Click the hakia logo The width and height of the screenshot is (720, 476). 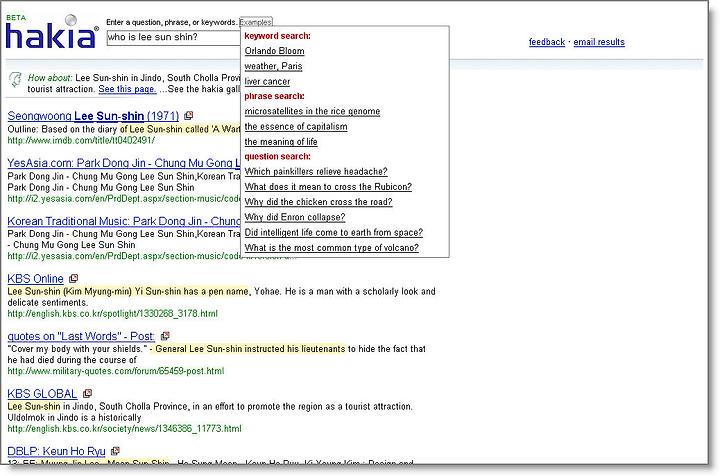coord(51,33)
